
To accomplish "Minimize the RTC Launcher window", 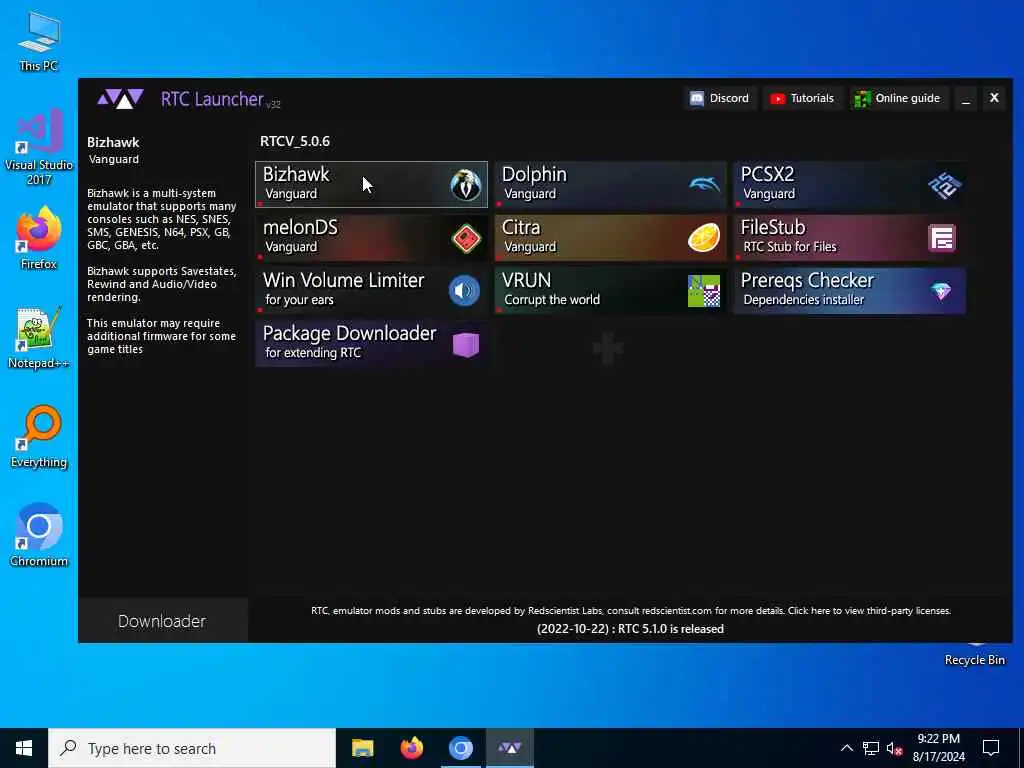I will pyautogui.click(x=965, y=99).
